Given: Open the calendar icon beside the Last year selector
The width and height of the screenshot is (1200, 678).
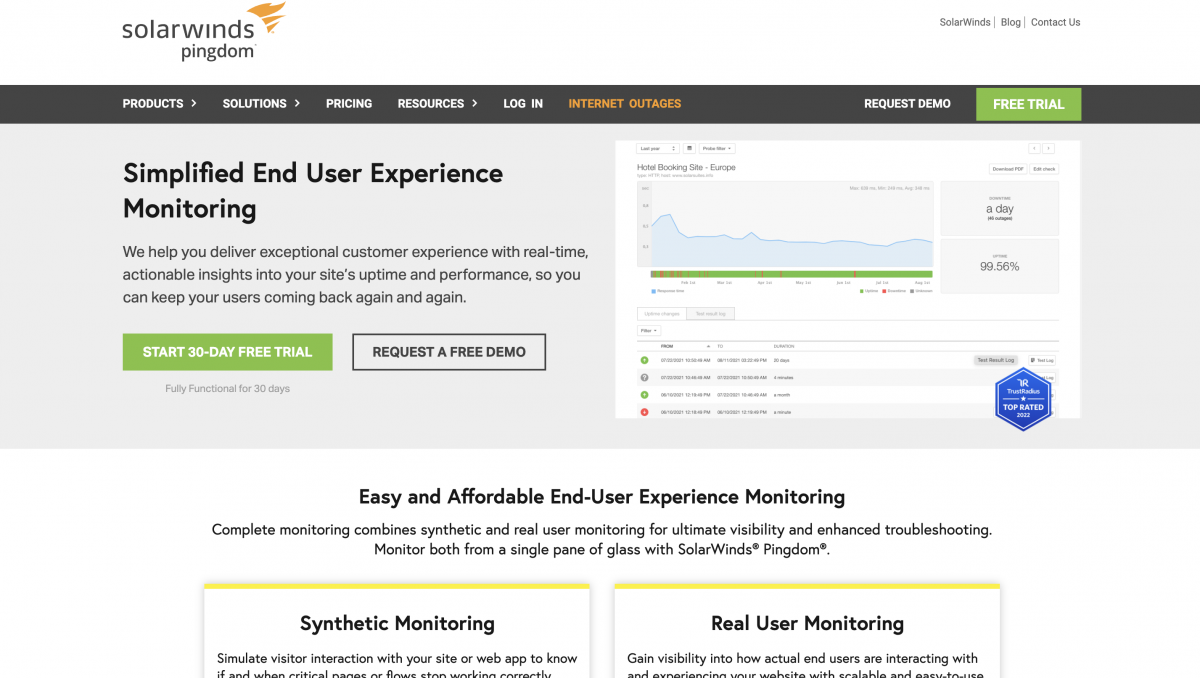Looking at the screenshot, I should (x=689, y=148).
